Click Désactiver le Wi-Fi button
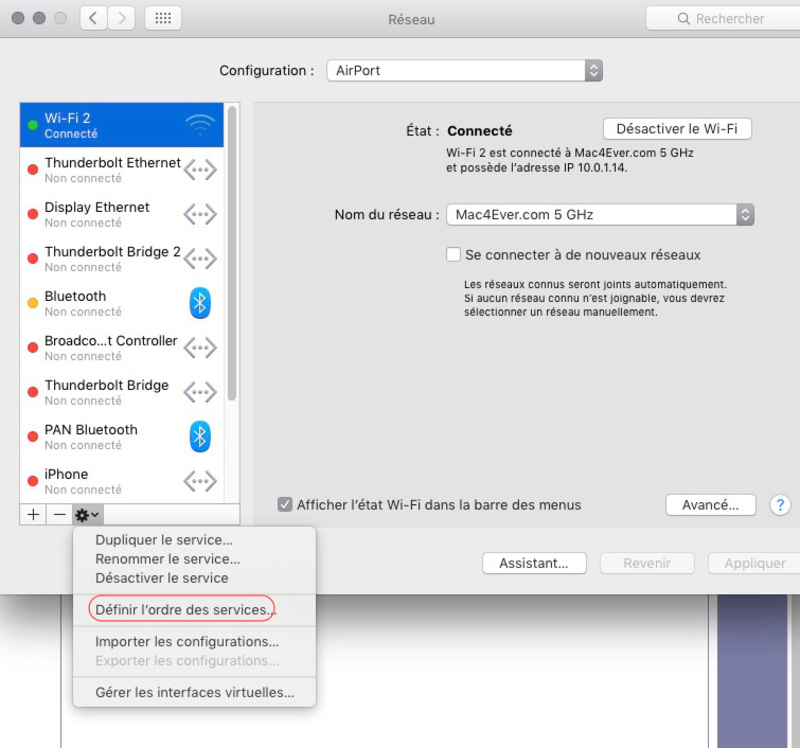The height and width of the screenshot is (748, 800). pos(677,129)
